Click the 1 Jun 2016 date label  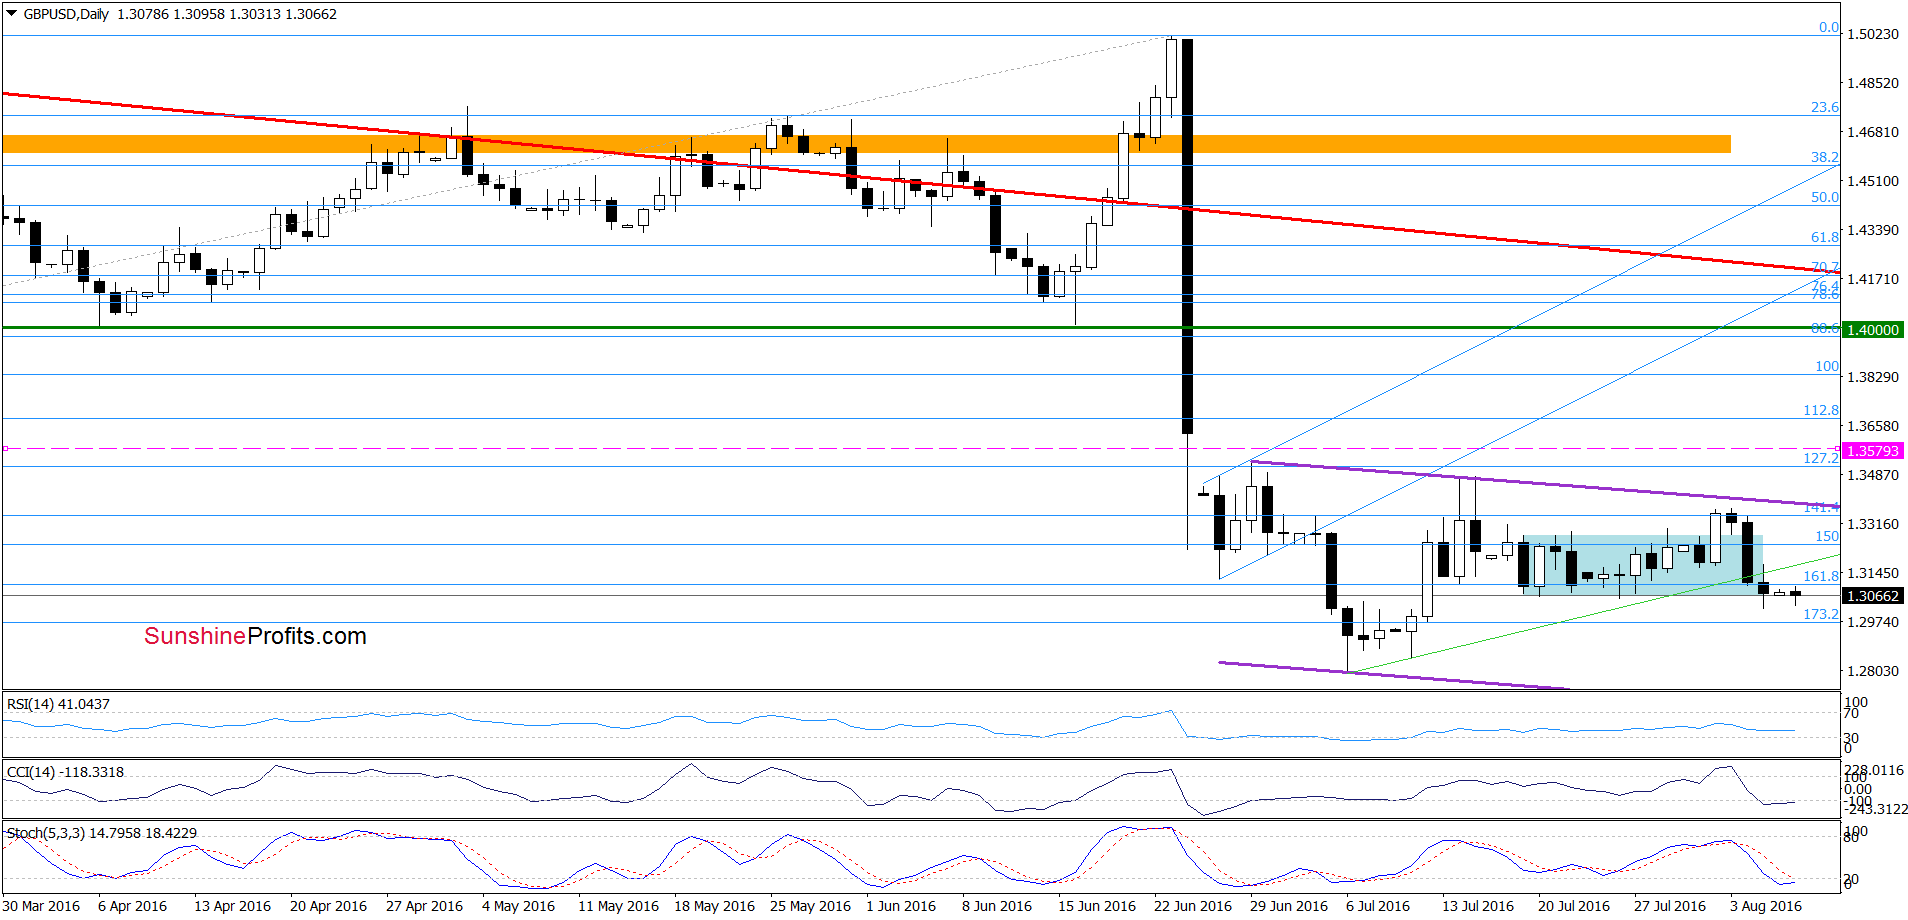click(x=901, y=906)
